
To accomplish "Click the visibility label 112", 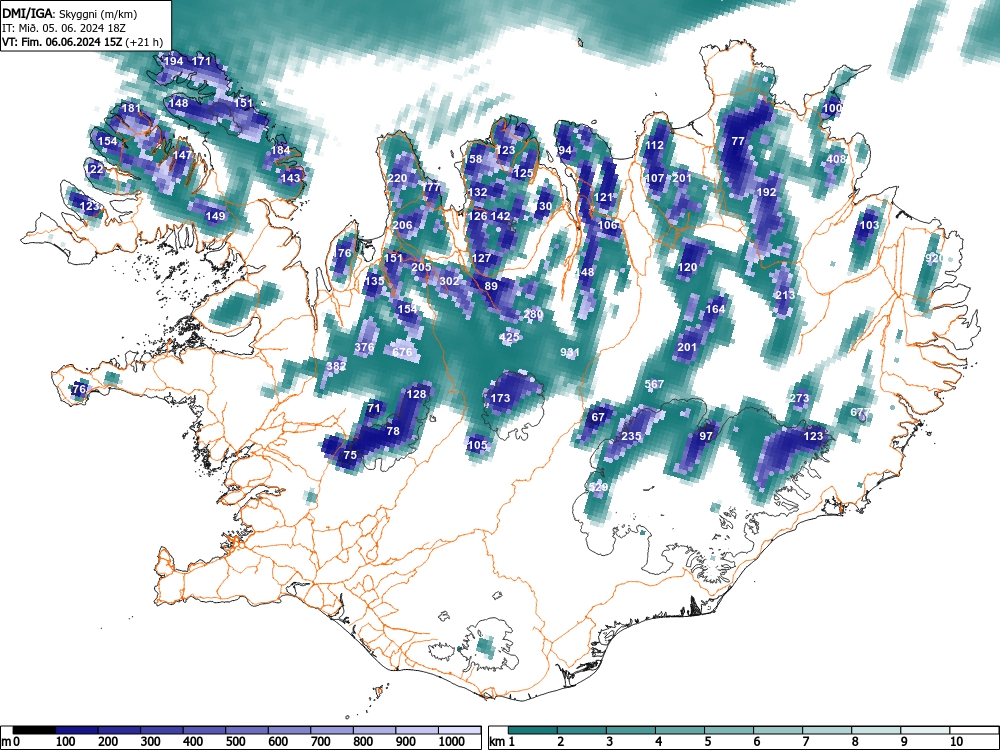I will click(x=654, y=145).
